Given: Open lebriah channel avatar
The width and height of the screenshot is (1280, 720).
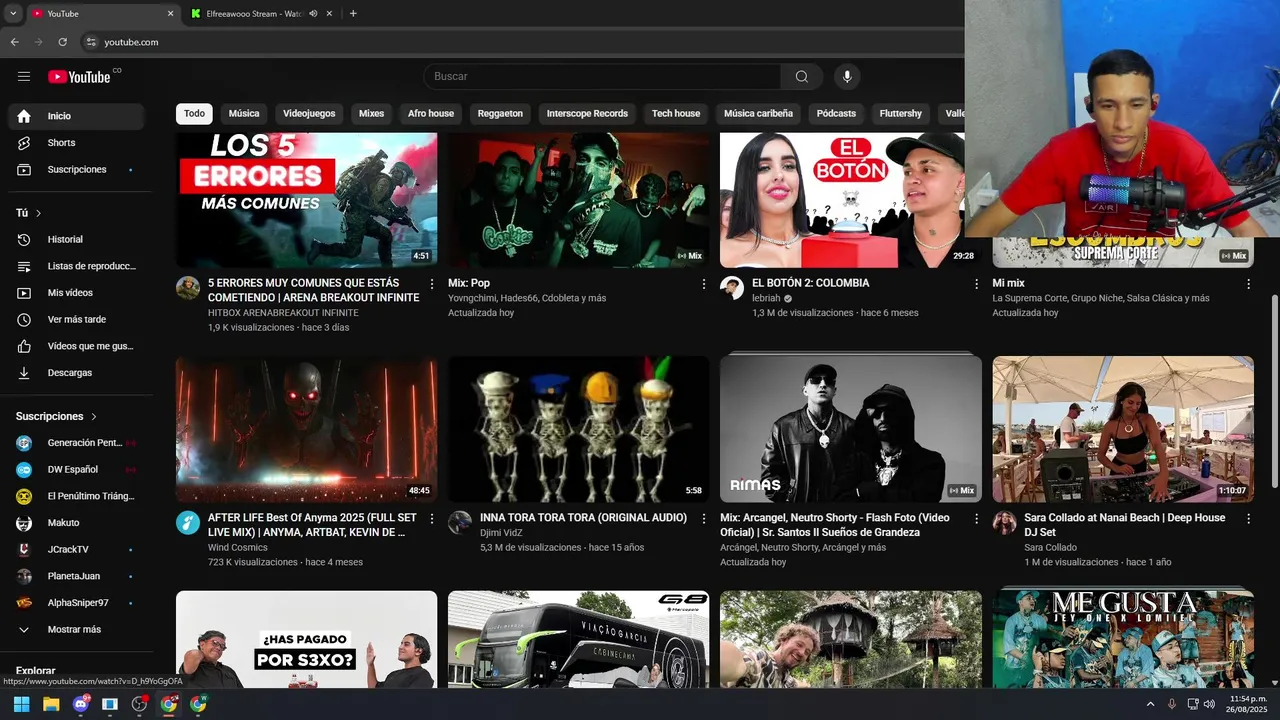Looking at the screenshot, I should pyautogui.click(x=732, y=288).
